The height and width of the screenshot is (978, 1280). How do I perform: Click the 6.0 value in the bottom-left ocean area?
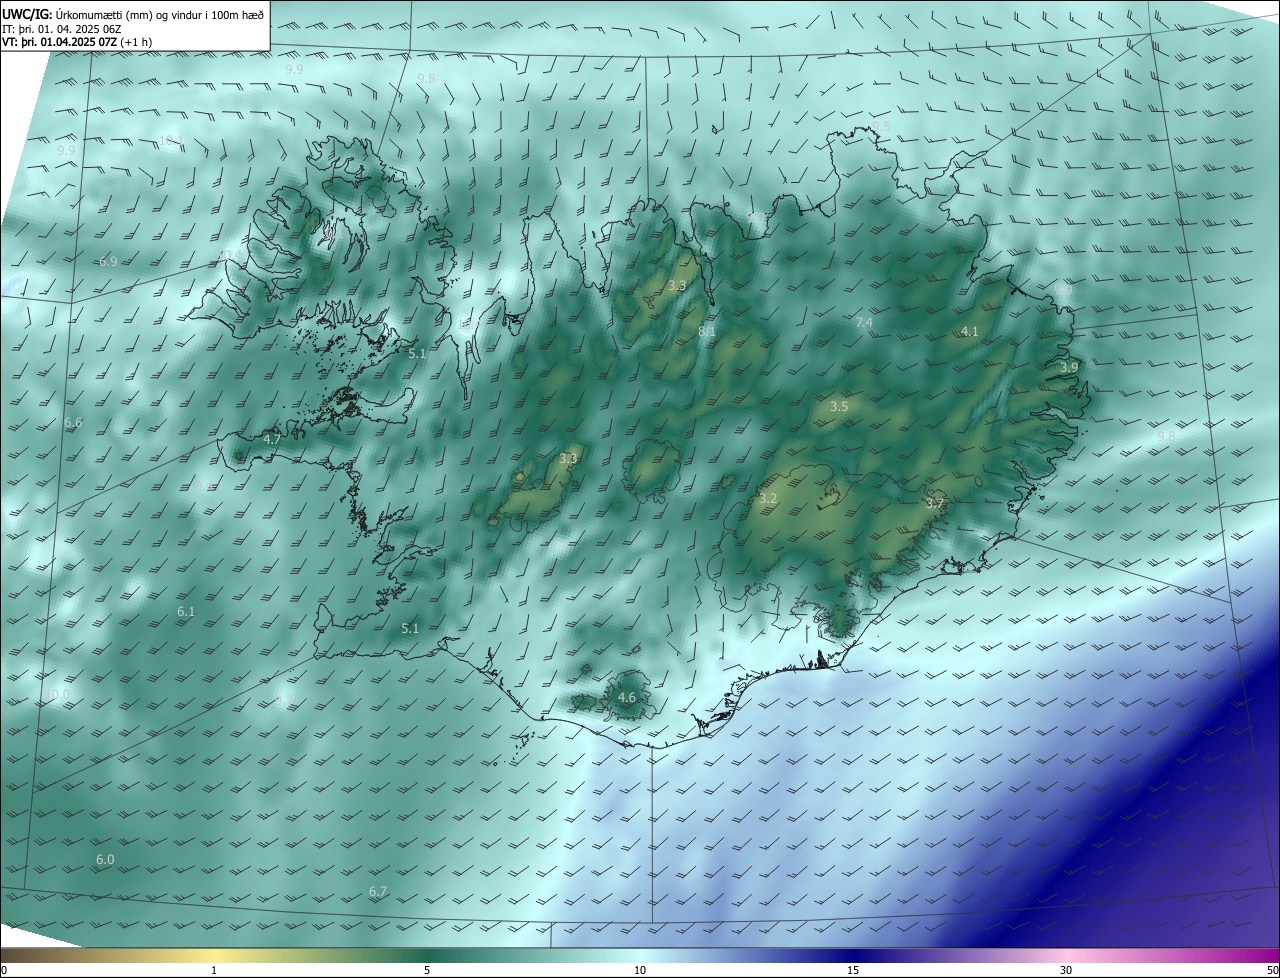coord(105,859)
